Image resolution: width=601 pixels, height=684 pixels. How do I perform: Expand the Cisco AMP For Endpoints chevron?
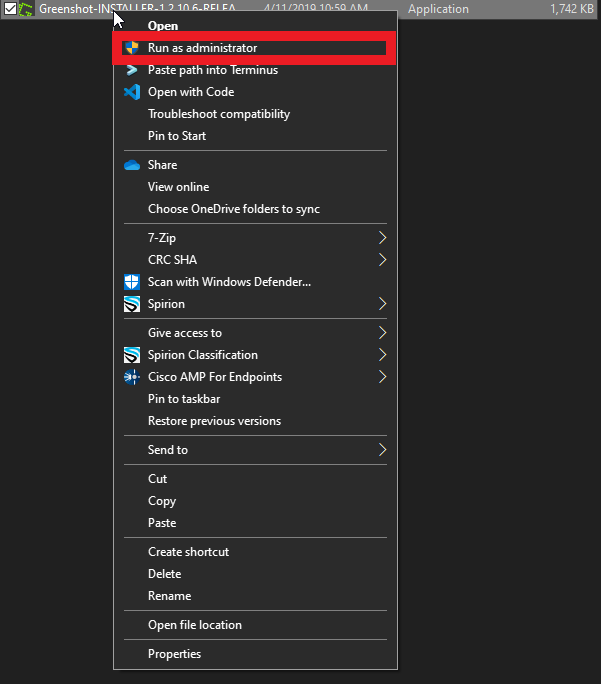(x=382, y=377)
